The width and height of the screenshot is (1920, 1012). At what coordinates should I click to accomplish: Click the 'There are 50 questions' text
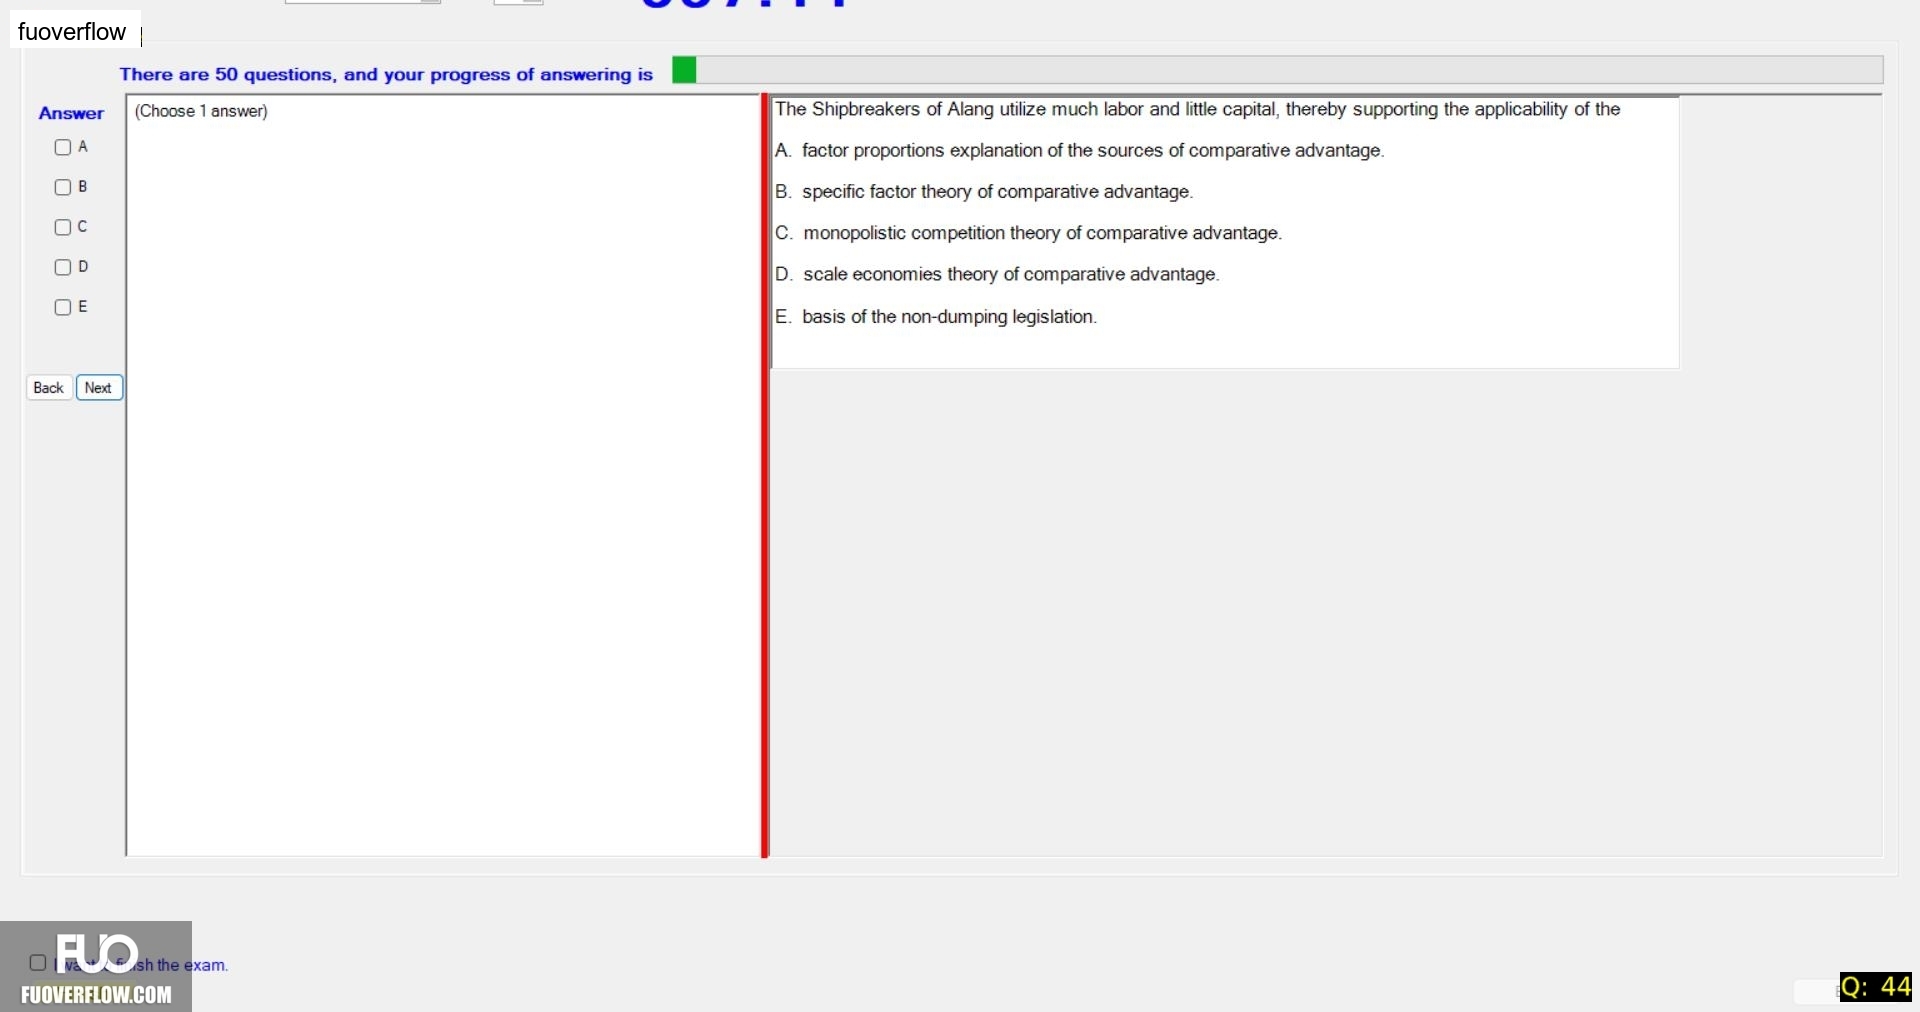click(x=386, y=74)
